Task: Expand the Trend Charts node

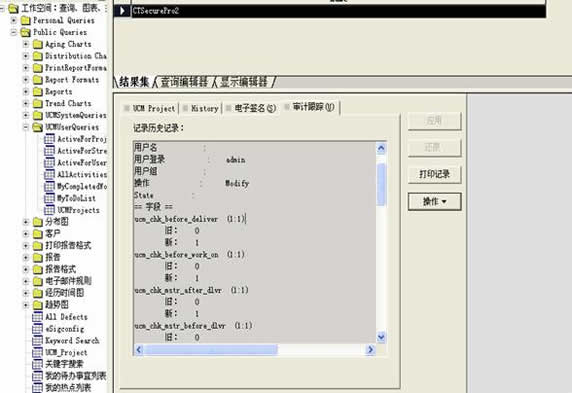Action: 26,103
